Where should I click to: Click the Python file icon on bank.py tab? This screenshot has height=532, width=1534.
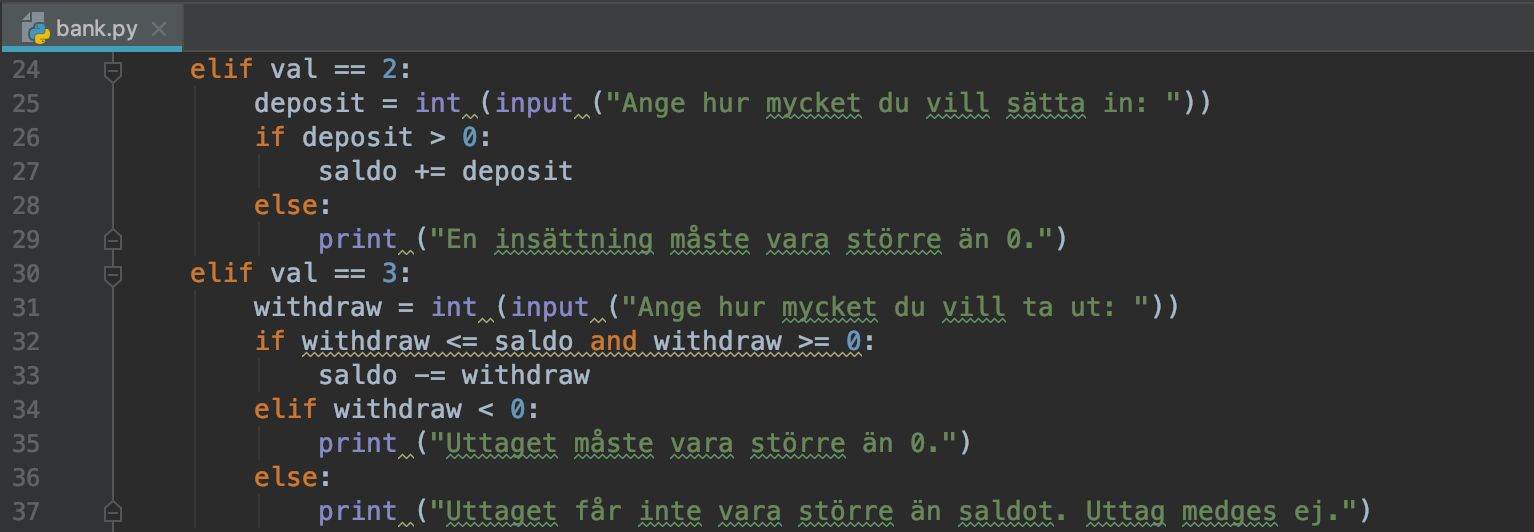click(36, 28)
